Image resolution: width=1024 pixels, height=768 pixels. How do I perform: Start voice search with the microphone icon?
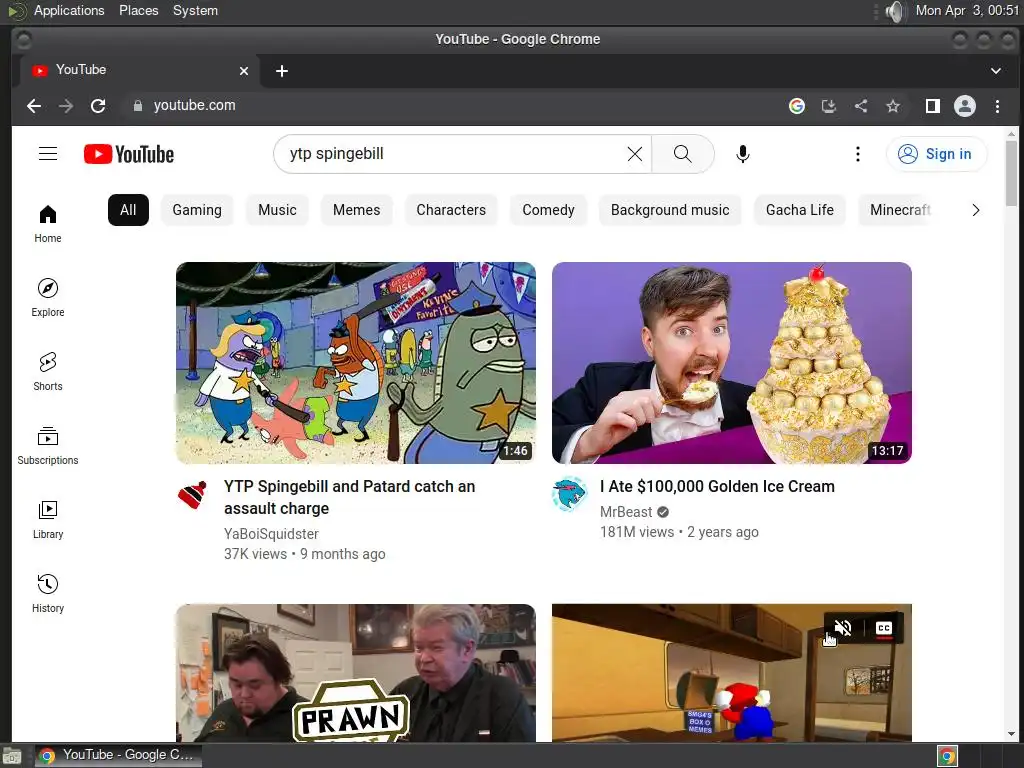coord(743,154)
